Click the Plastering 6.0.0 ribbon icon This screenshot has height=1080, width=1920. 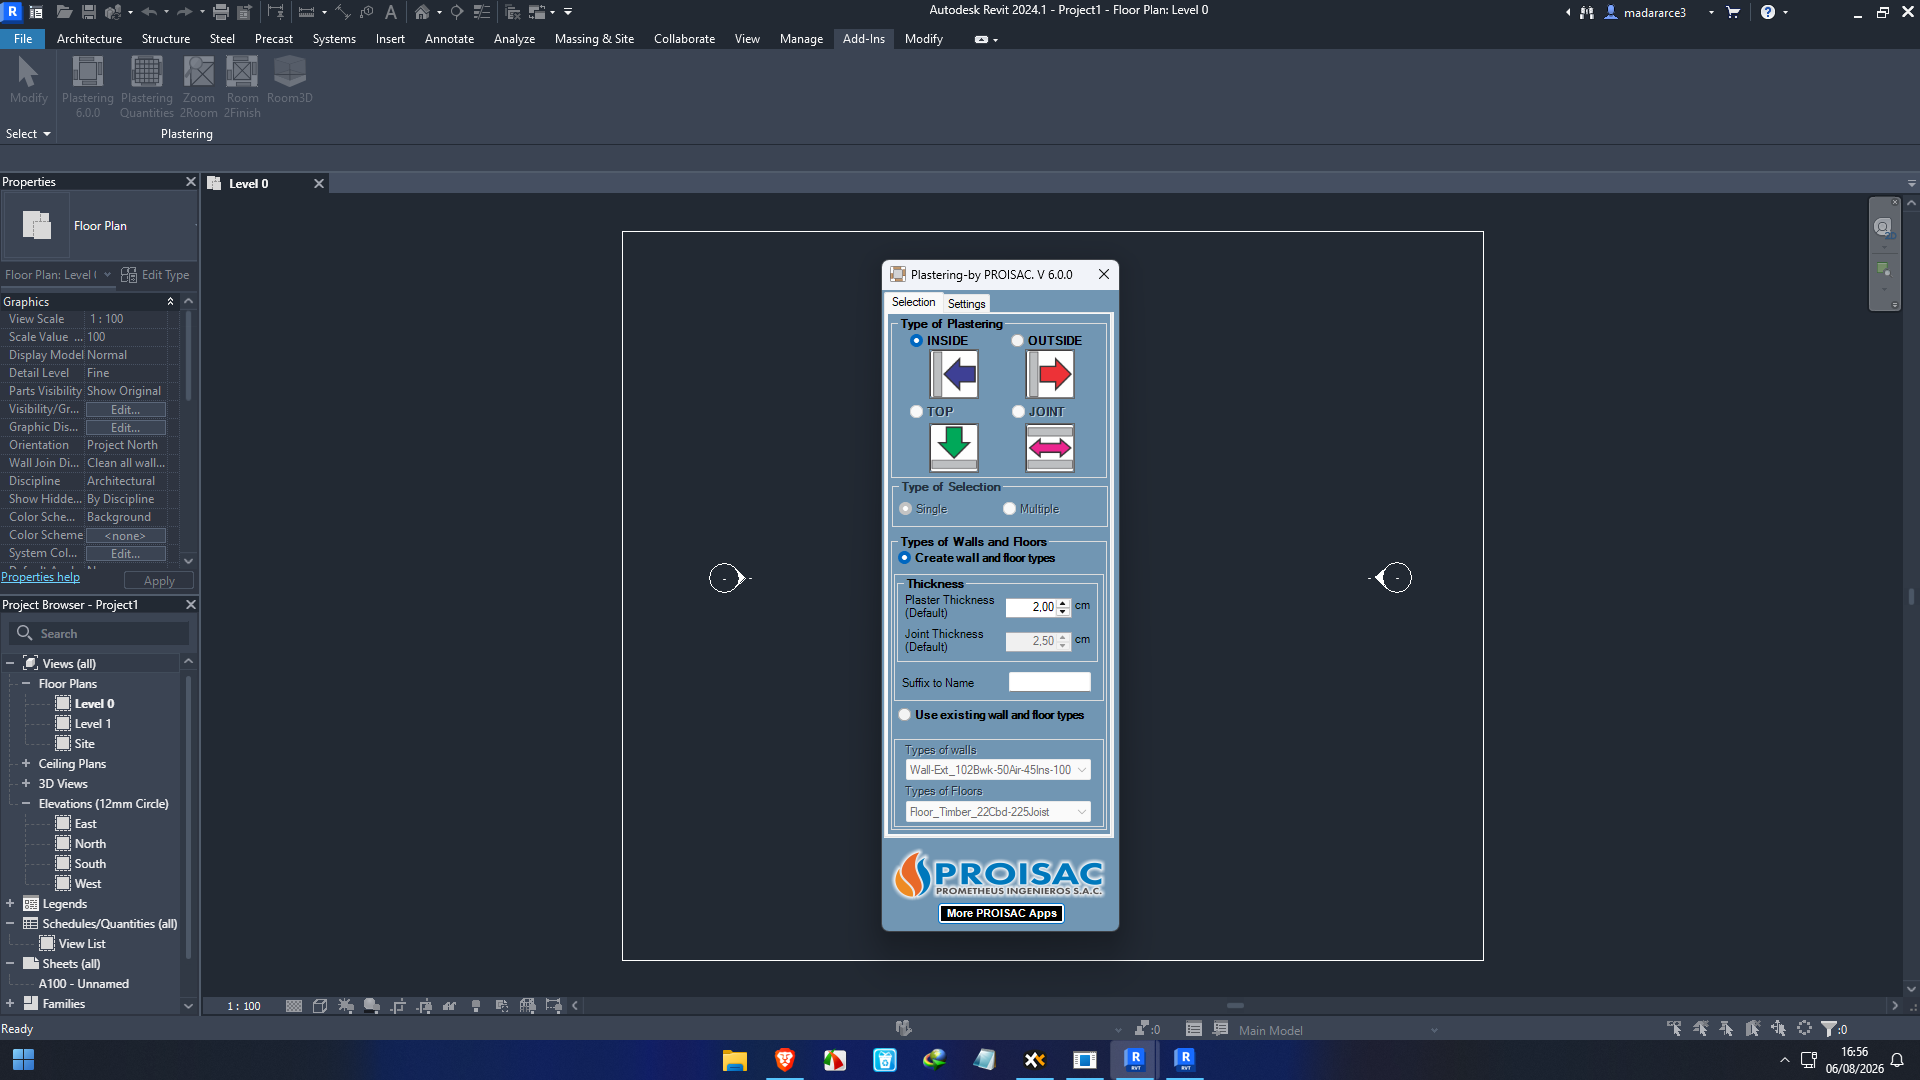[x=88, y=86]
